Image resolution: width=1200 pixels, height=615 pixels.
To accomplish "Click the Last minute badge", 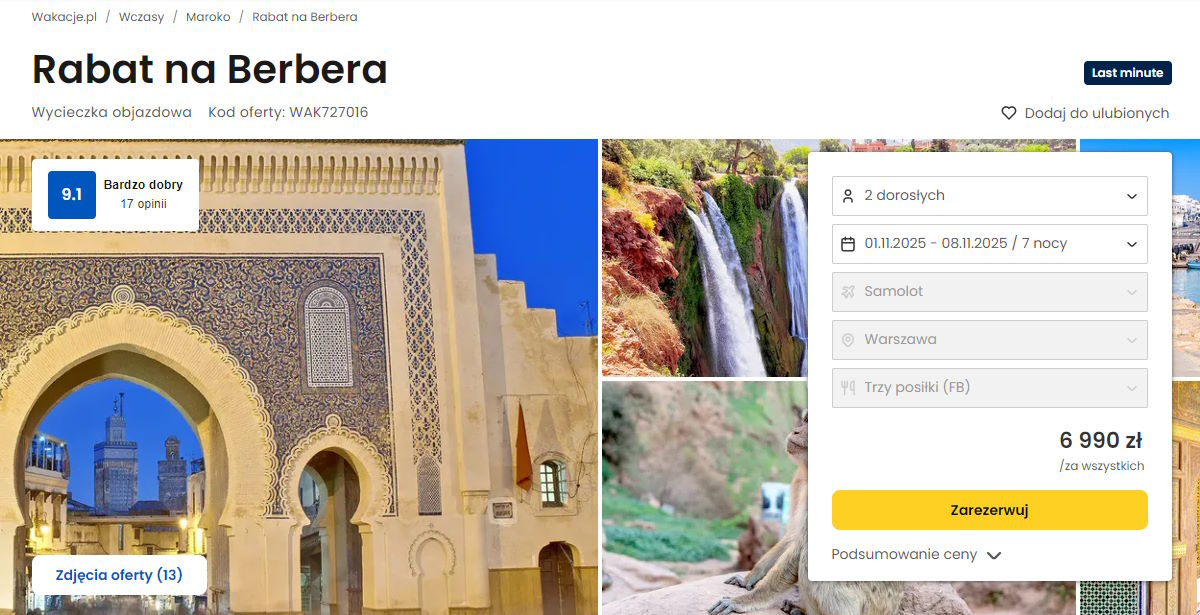I will 1127,73.
